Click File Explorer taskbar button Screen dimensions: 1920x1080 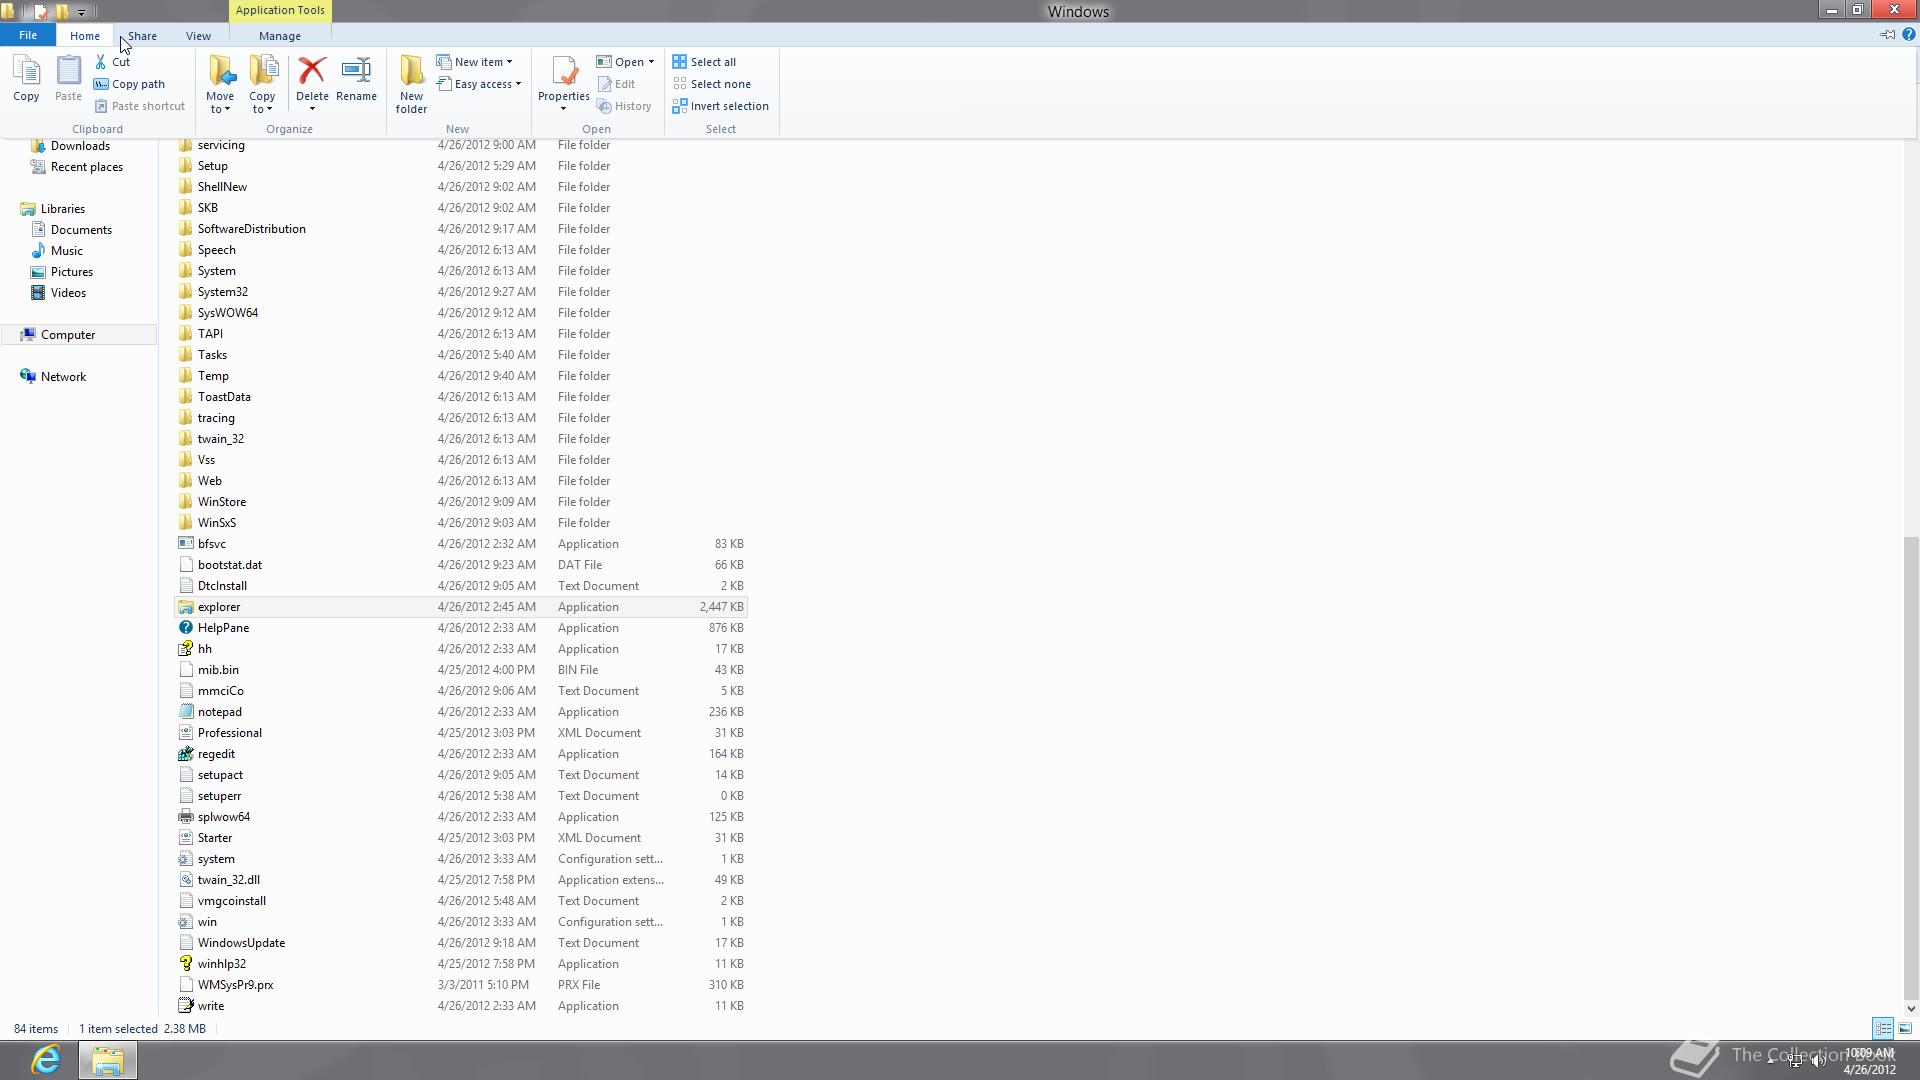click(107, 1060)
